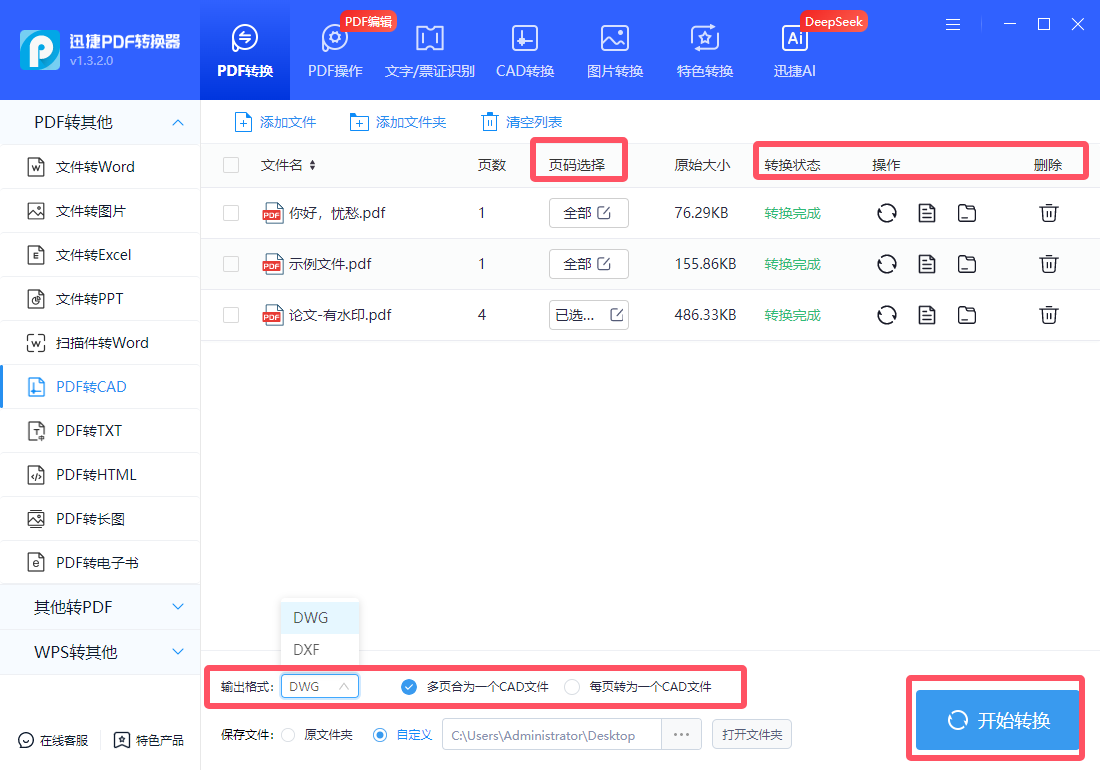Open 迅捷AI top tab

point(794,51)
